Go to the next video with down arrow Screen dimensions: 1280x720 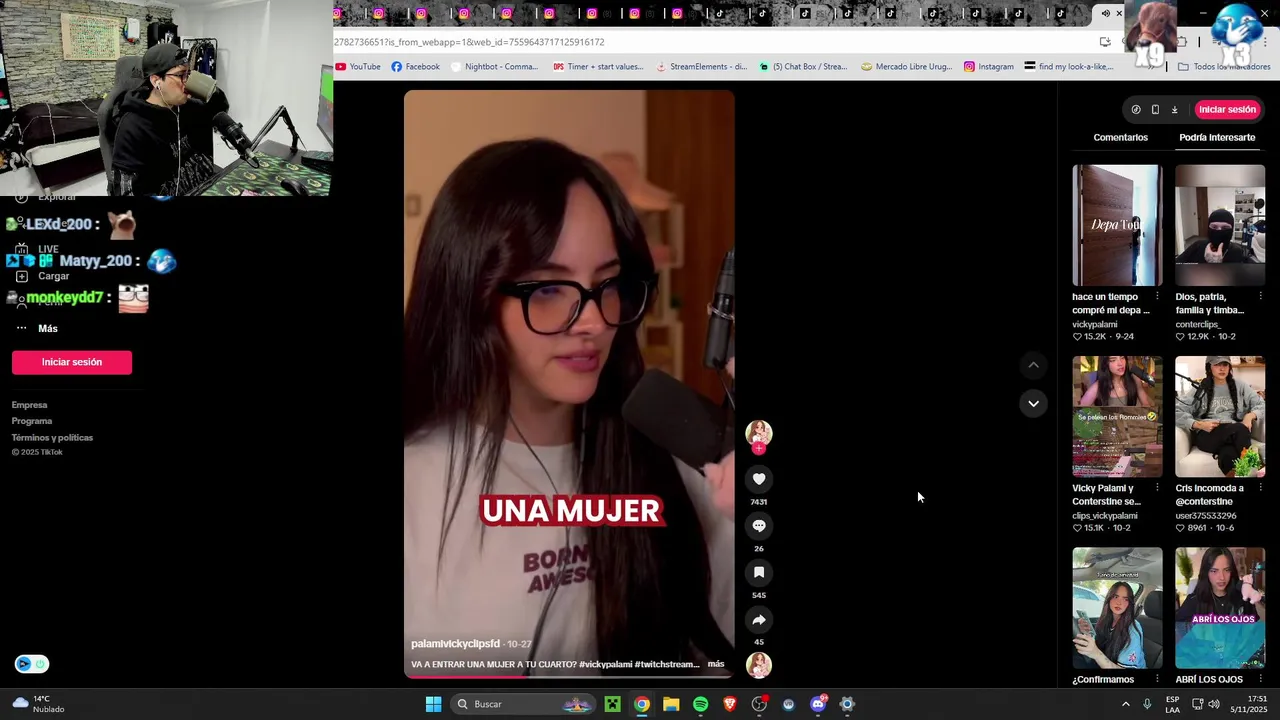tap(1033, 404)
